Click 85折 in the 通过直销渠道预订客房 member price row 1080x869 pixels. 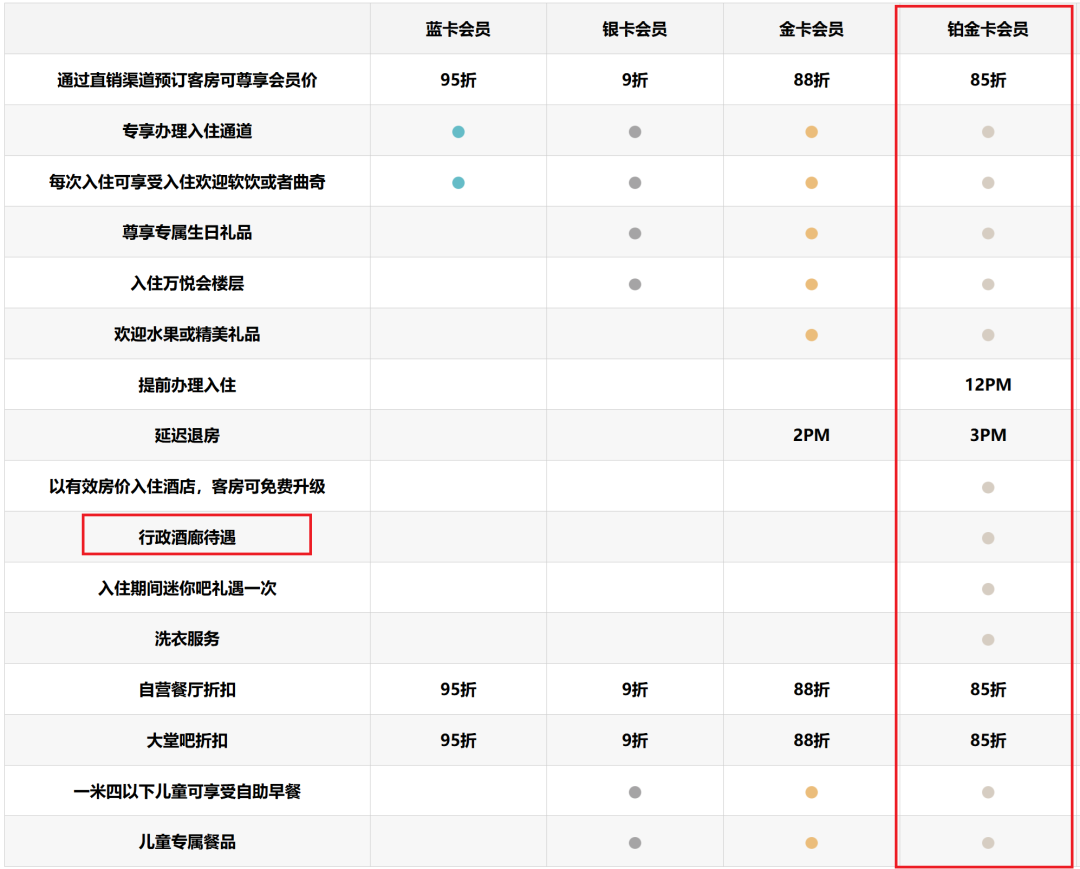pos(988,80)
